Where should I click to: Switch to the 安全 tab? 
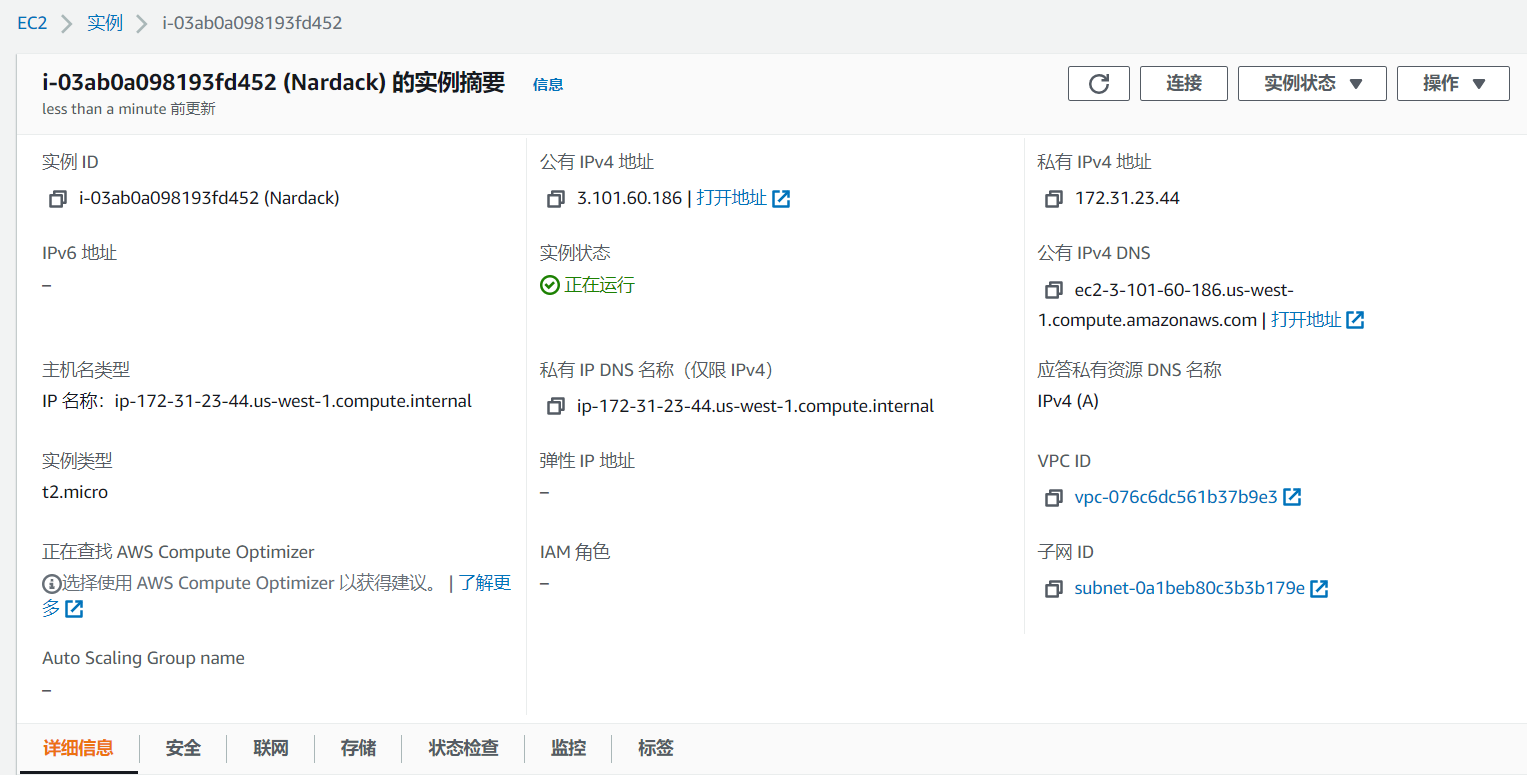[183, 748]
